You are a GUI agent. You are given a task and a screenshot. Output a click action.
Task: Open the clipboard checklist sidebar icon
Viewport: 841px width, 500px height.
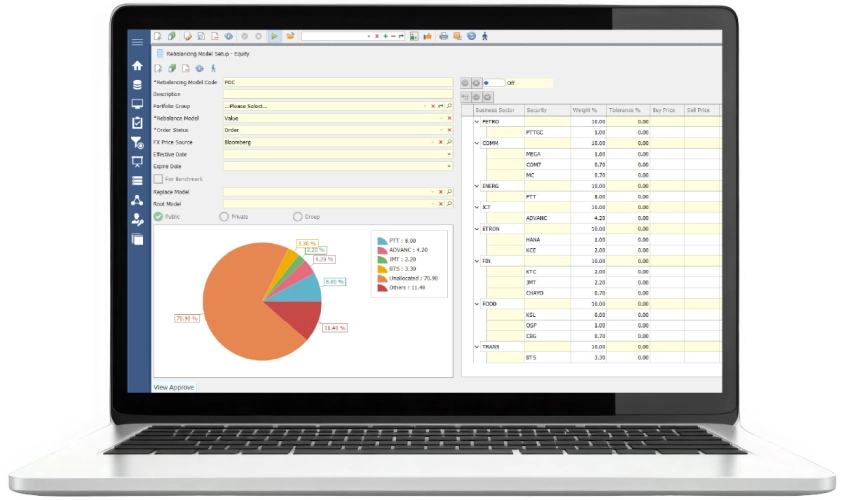pyautogui.click(x=137, y=122)
